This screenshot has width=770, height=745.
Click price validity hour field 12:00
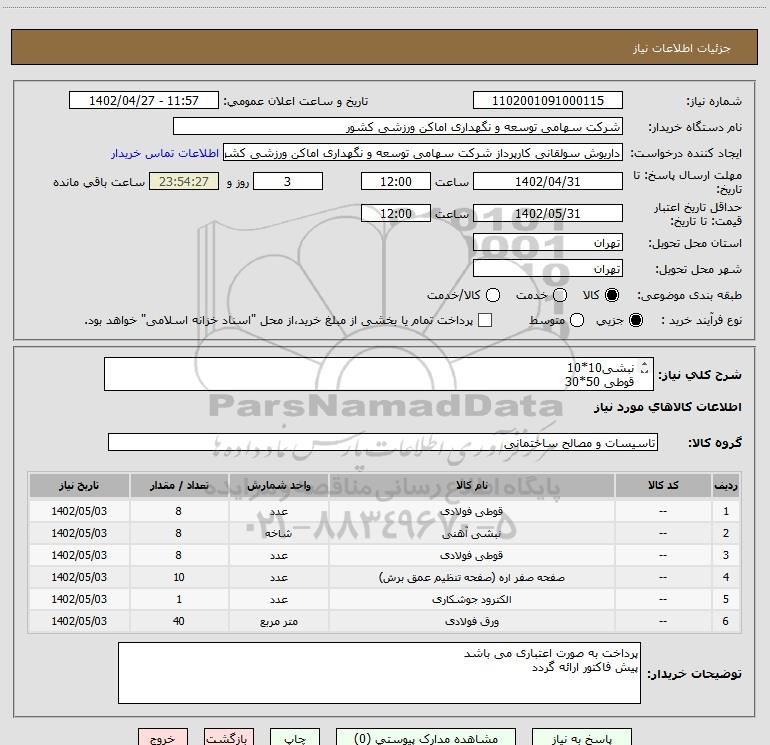pos(396,213)
